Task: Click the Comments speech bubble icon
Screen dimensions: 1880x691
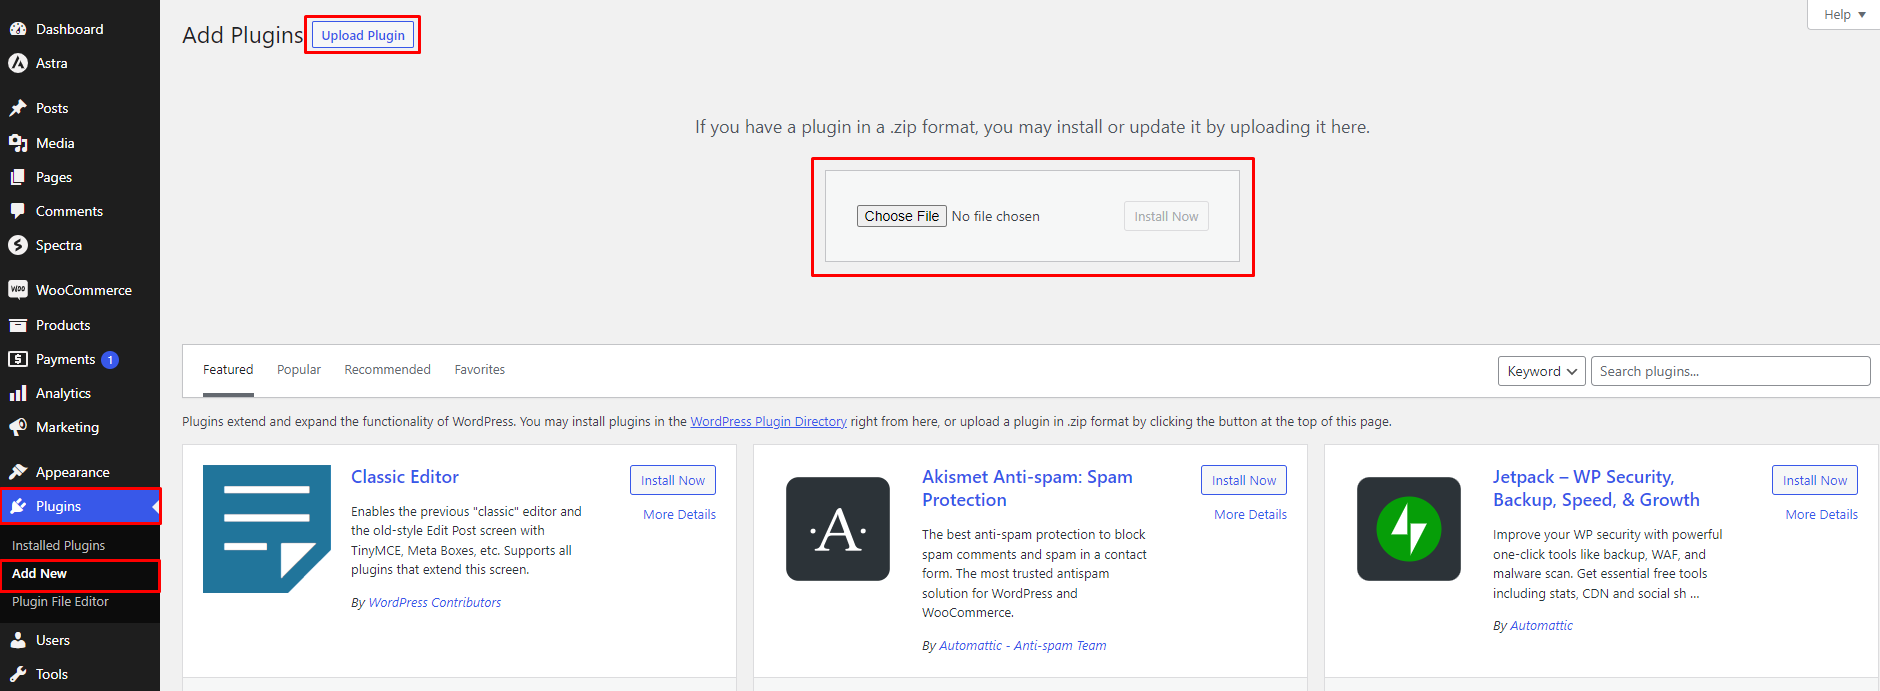Action: (x=18, y=211)
